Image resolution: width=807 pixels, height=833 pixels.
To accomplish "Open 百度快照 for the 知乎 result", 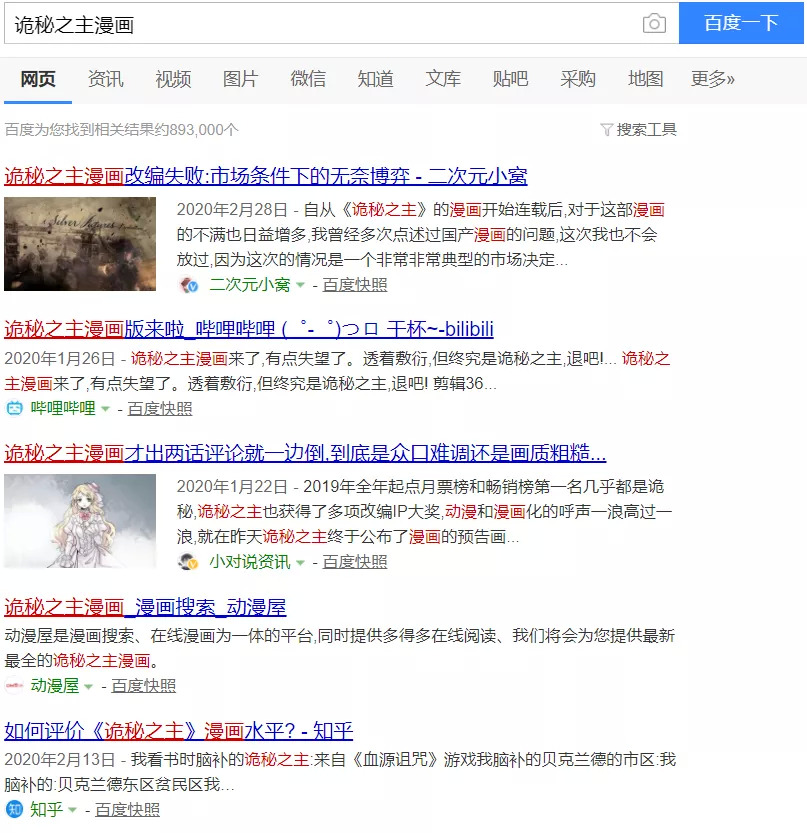I will pyautogui.click(x=127, y=809).
